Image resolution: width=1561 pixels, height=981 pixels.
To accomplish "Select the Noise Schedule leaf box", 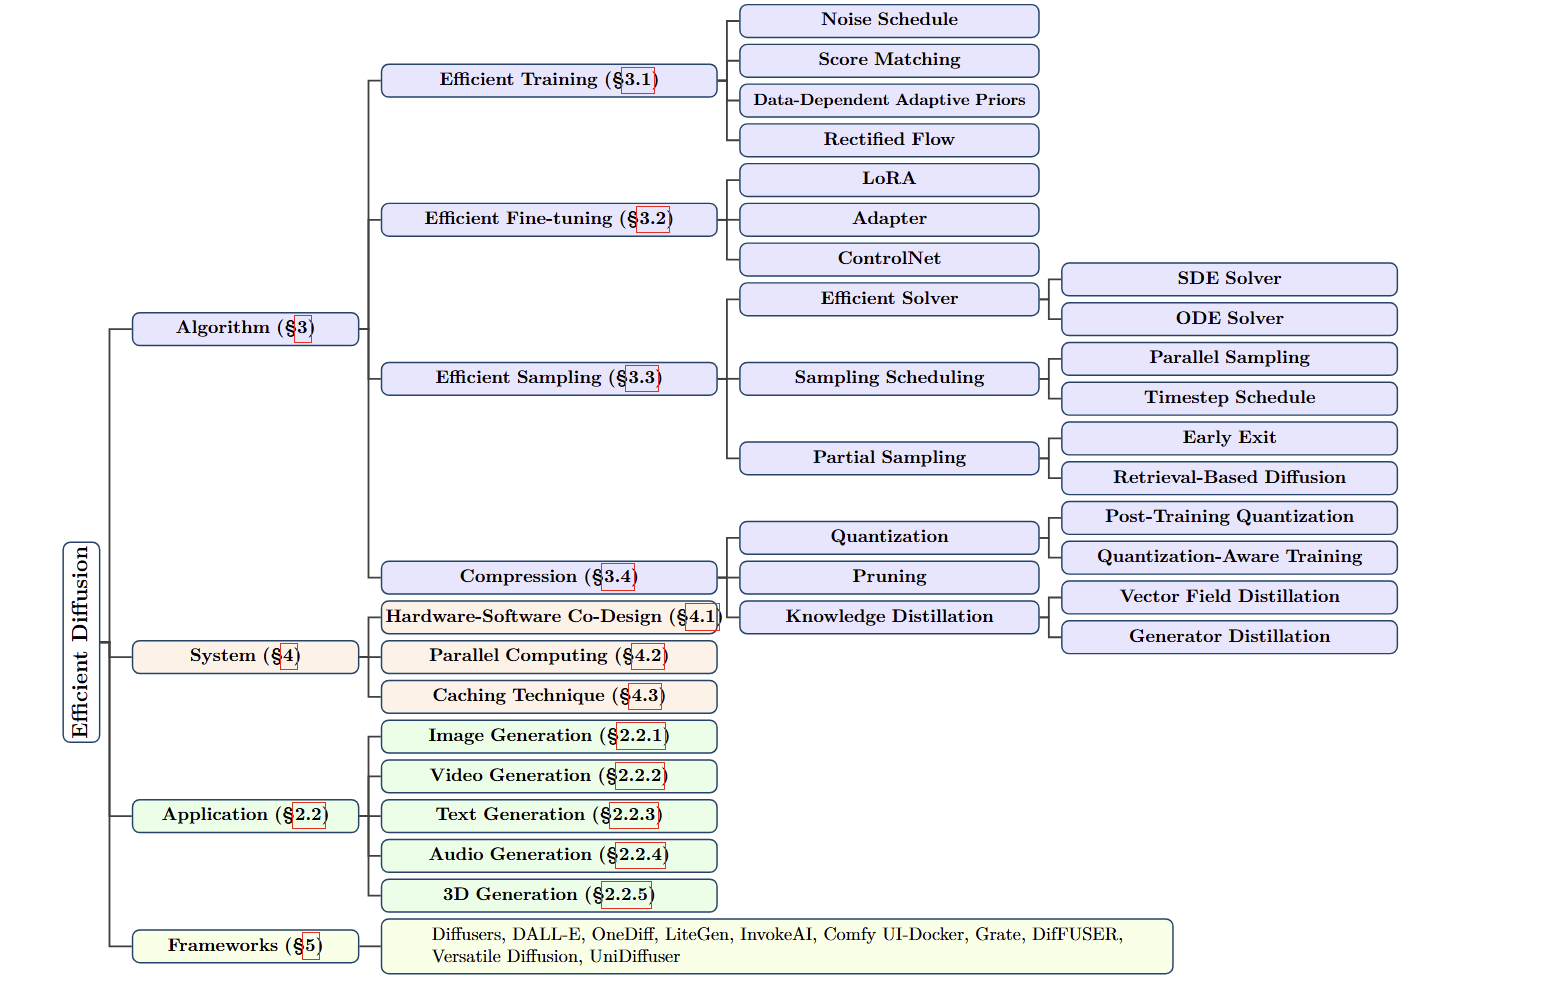I will pos(888,20).
